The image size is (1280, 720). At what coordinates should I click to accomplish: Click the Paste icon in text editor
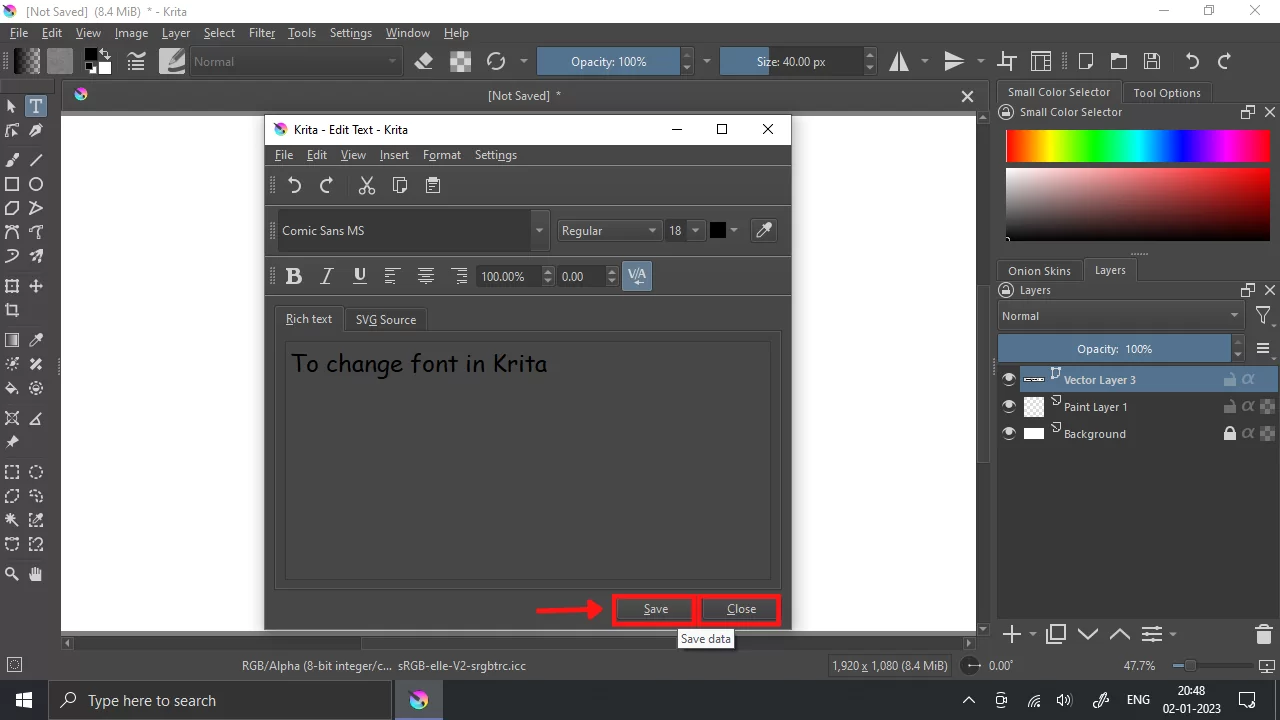433,185
